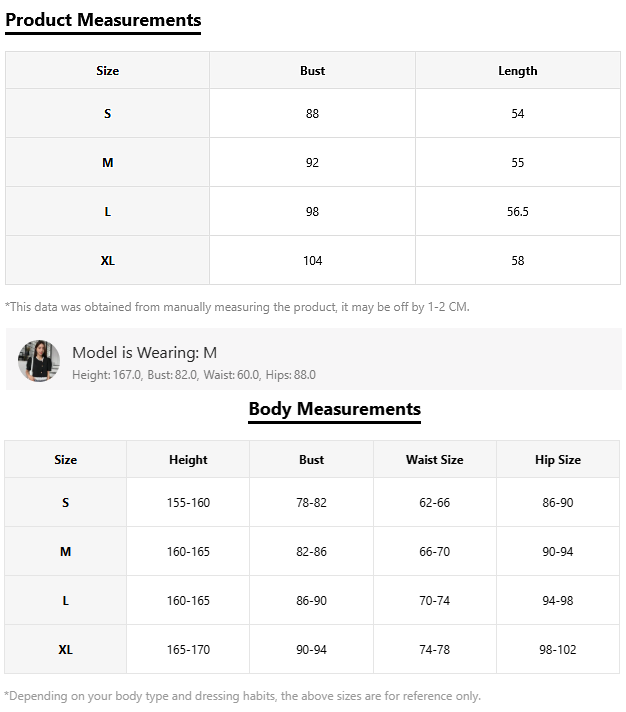Click the body type reference note
Viewport: 626px width, 712px height.
(x=243, y=696)
